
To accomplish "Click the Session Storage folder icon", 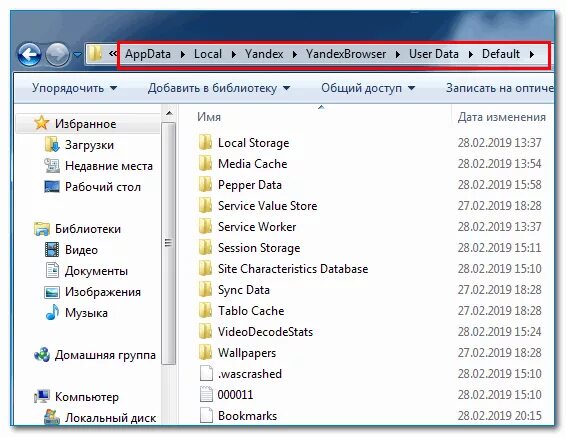I will point(205,248).
